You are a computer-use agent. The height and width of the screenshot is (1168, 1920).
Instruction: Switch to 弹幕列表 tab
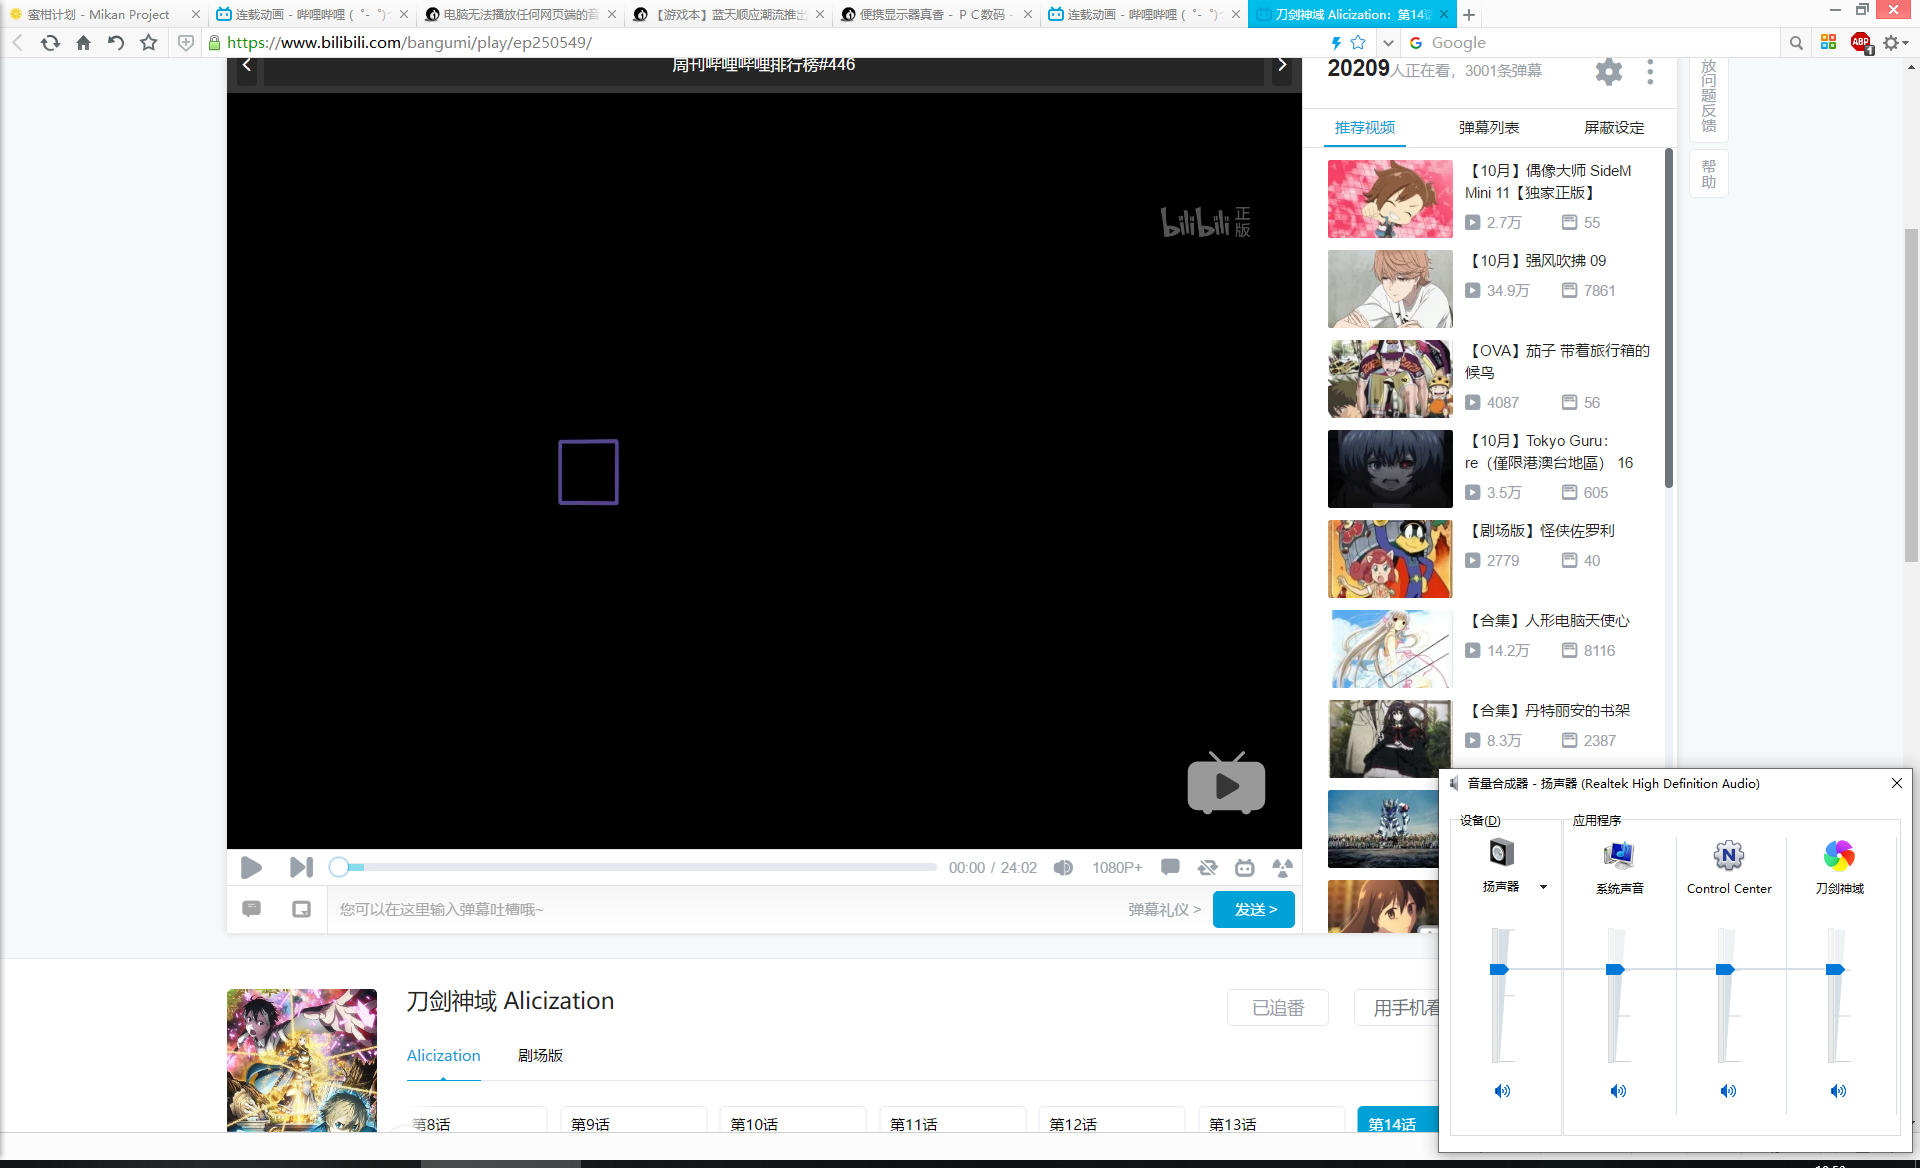pos(1489,127)
